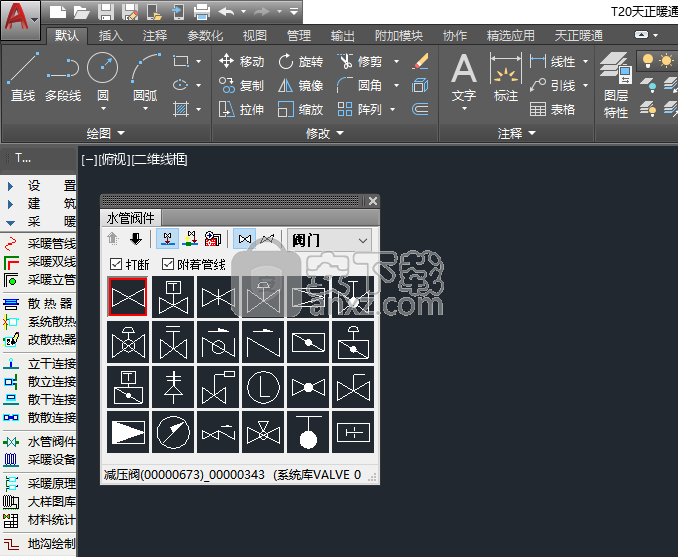Toggle the 打断 checkbox
This screenshot has height=557, width=678.
[116, 264]
